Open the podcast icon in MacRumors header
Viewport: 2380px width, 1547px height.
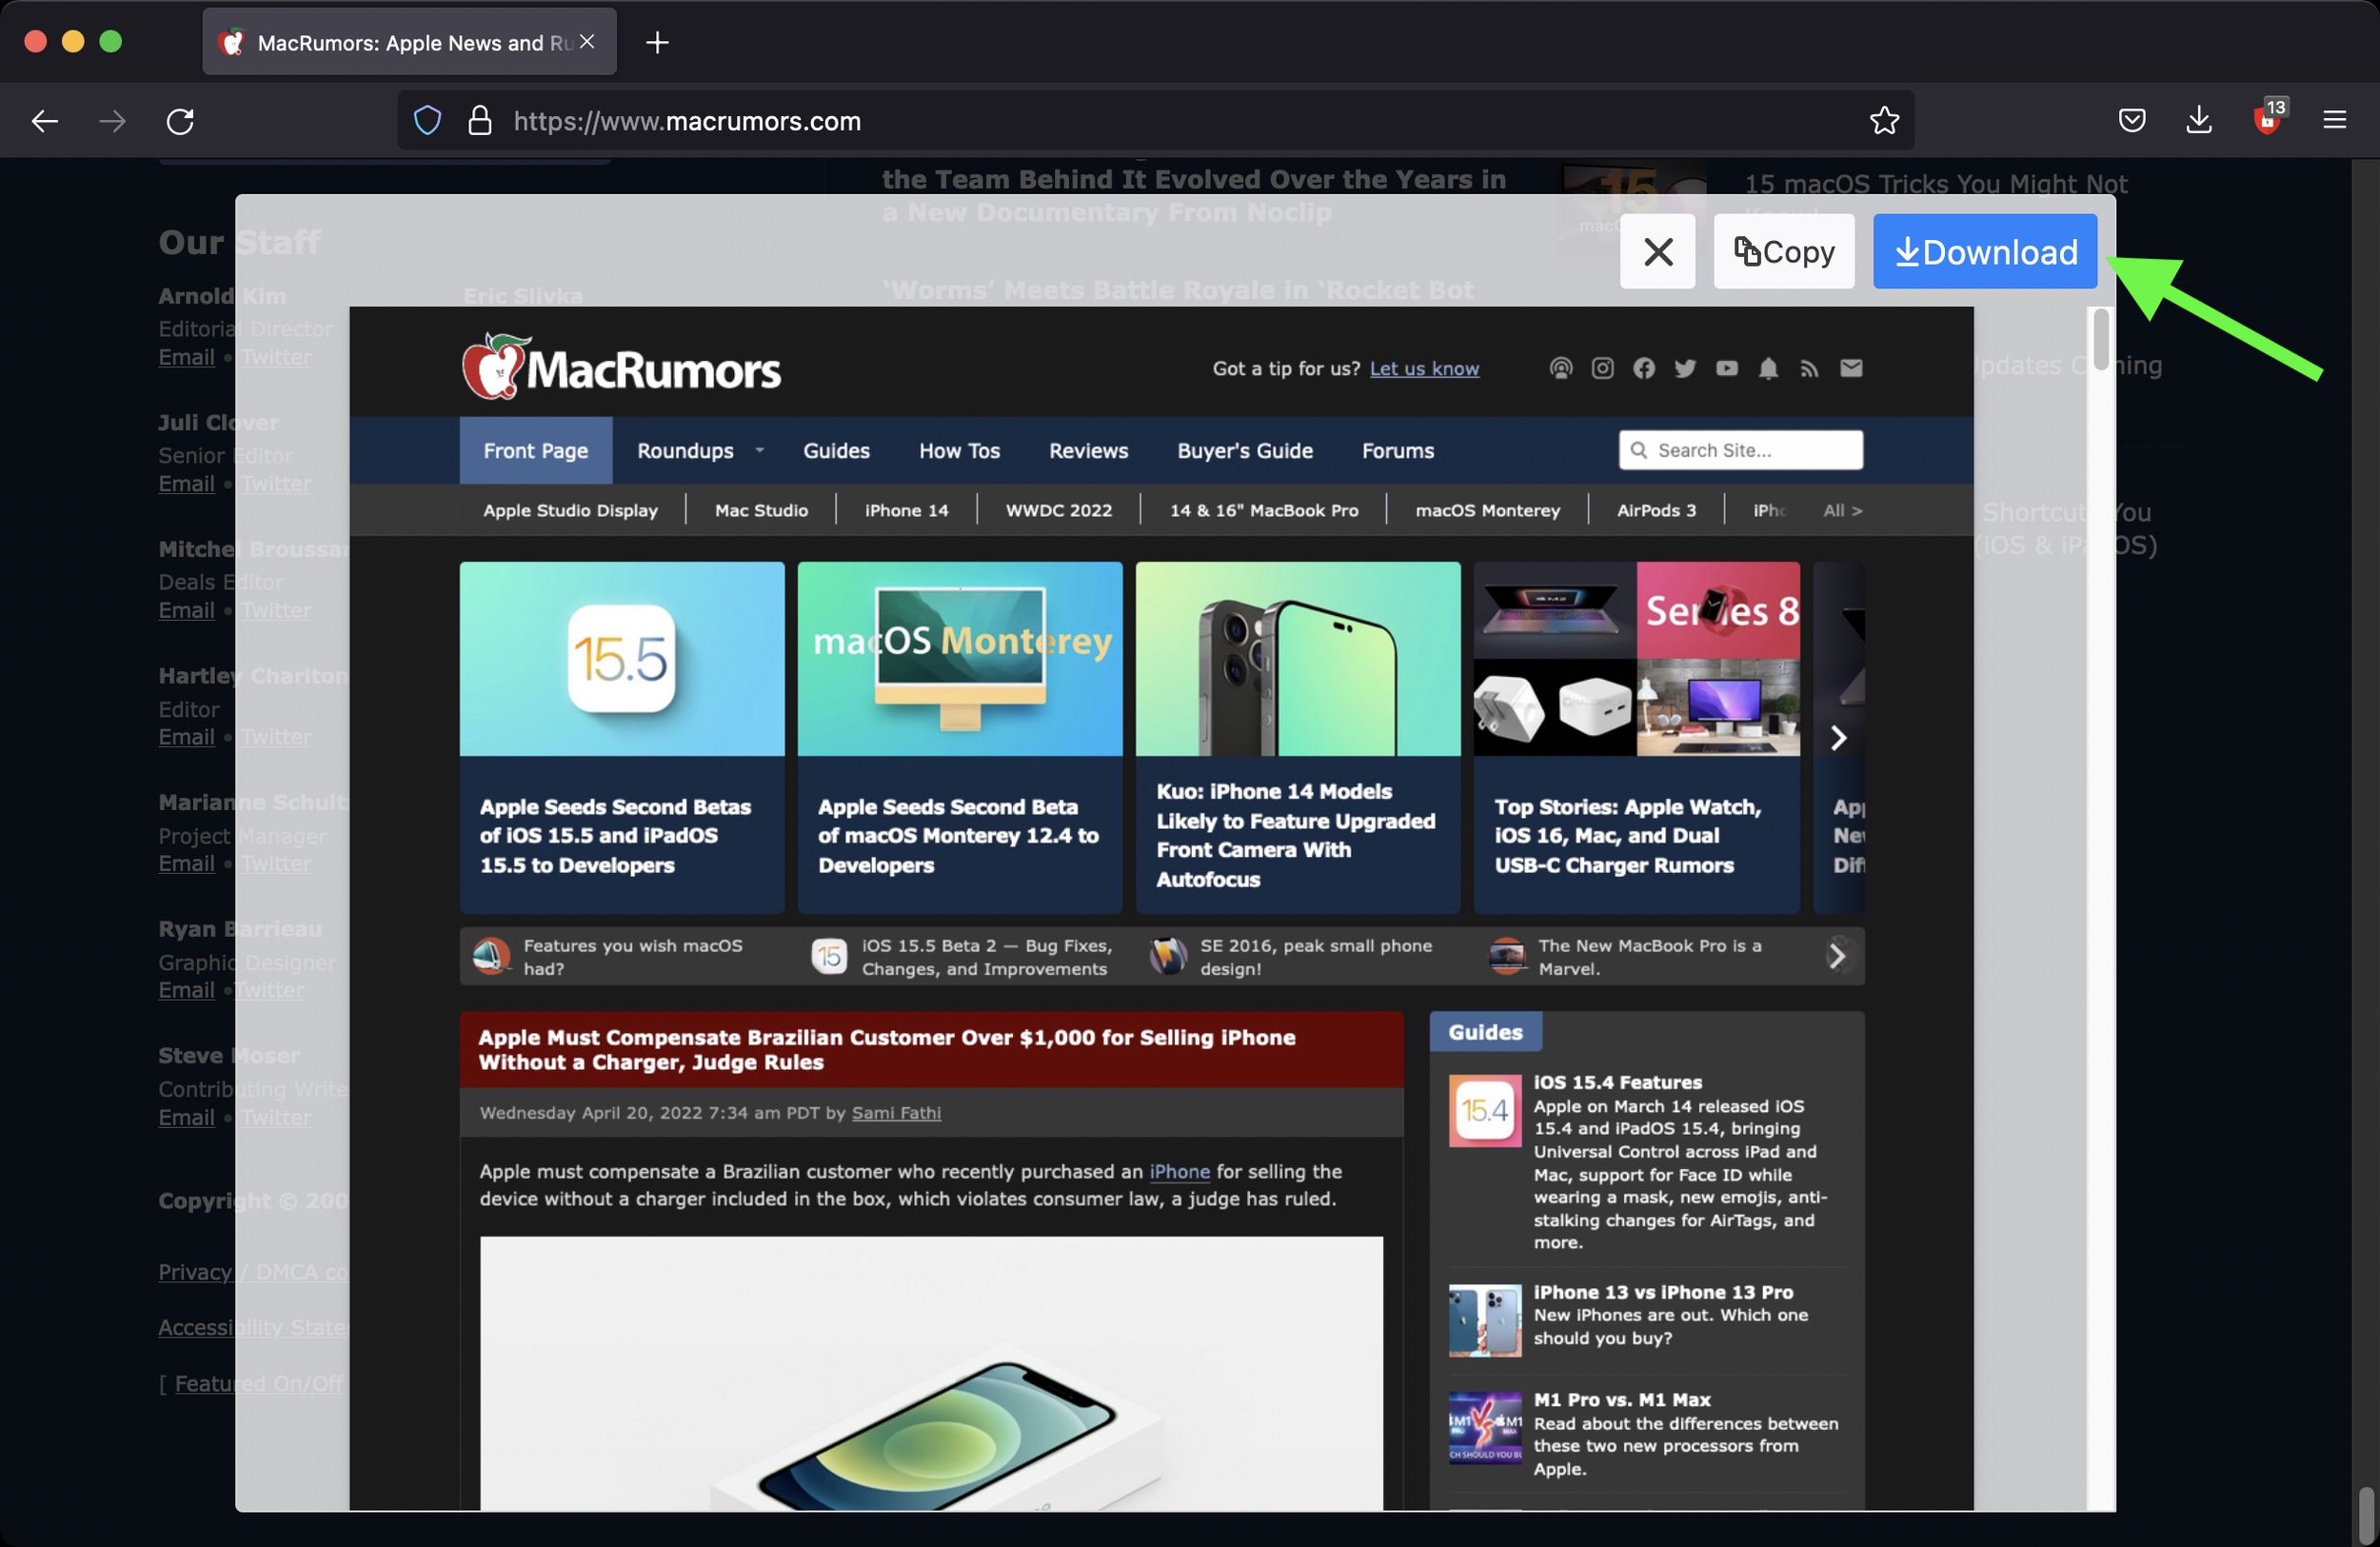tap(1560, 368)
